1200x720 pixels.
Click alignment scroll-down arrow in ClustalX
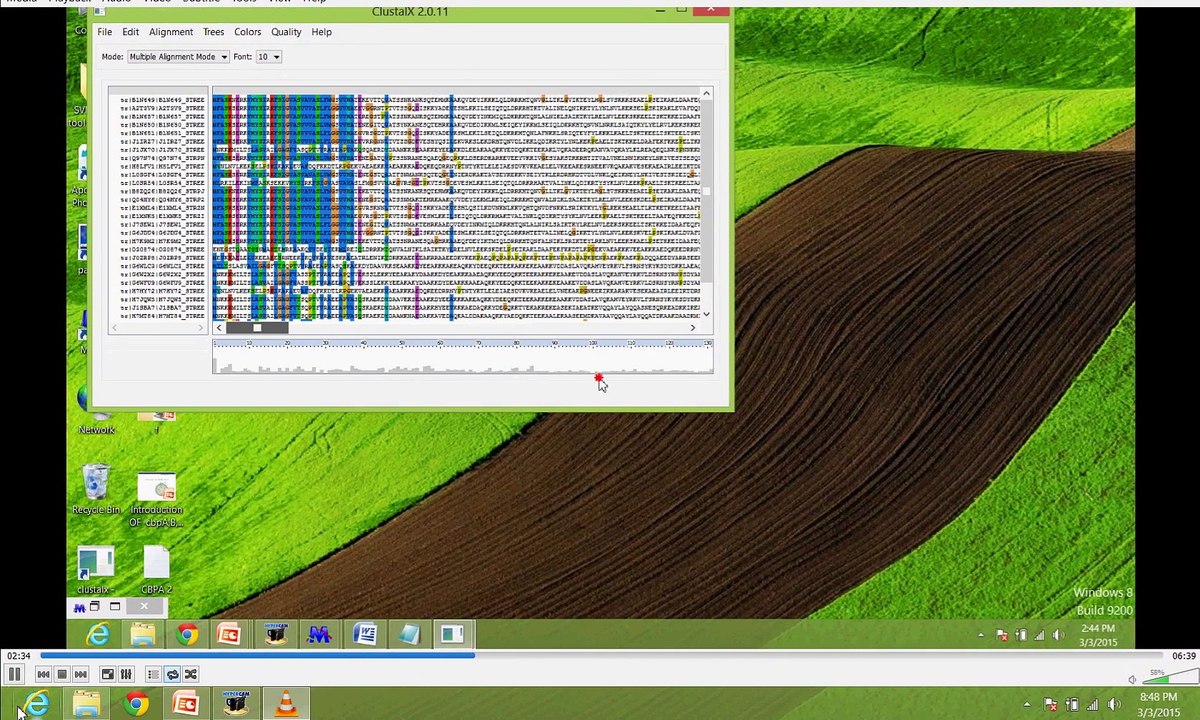tap(706, 314)
